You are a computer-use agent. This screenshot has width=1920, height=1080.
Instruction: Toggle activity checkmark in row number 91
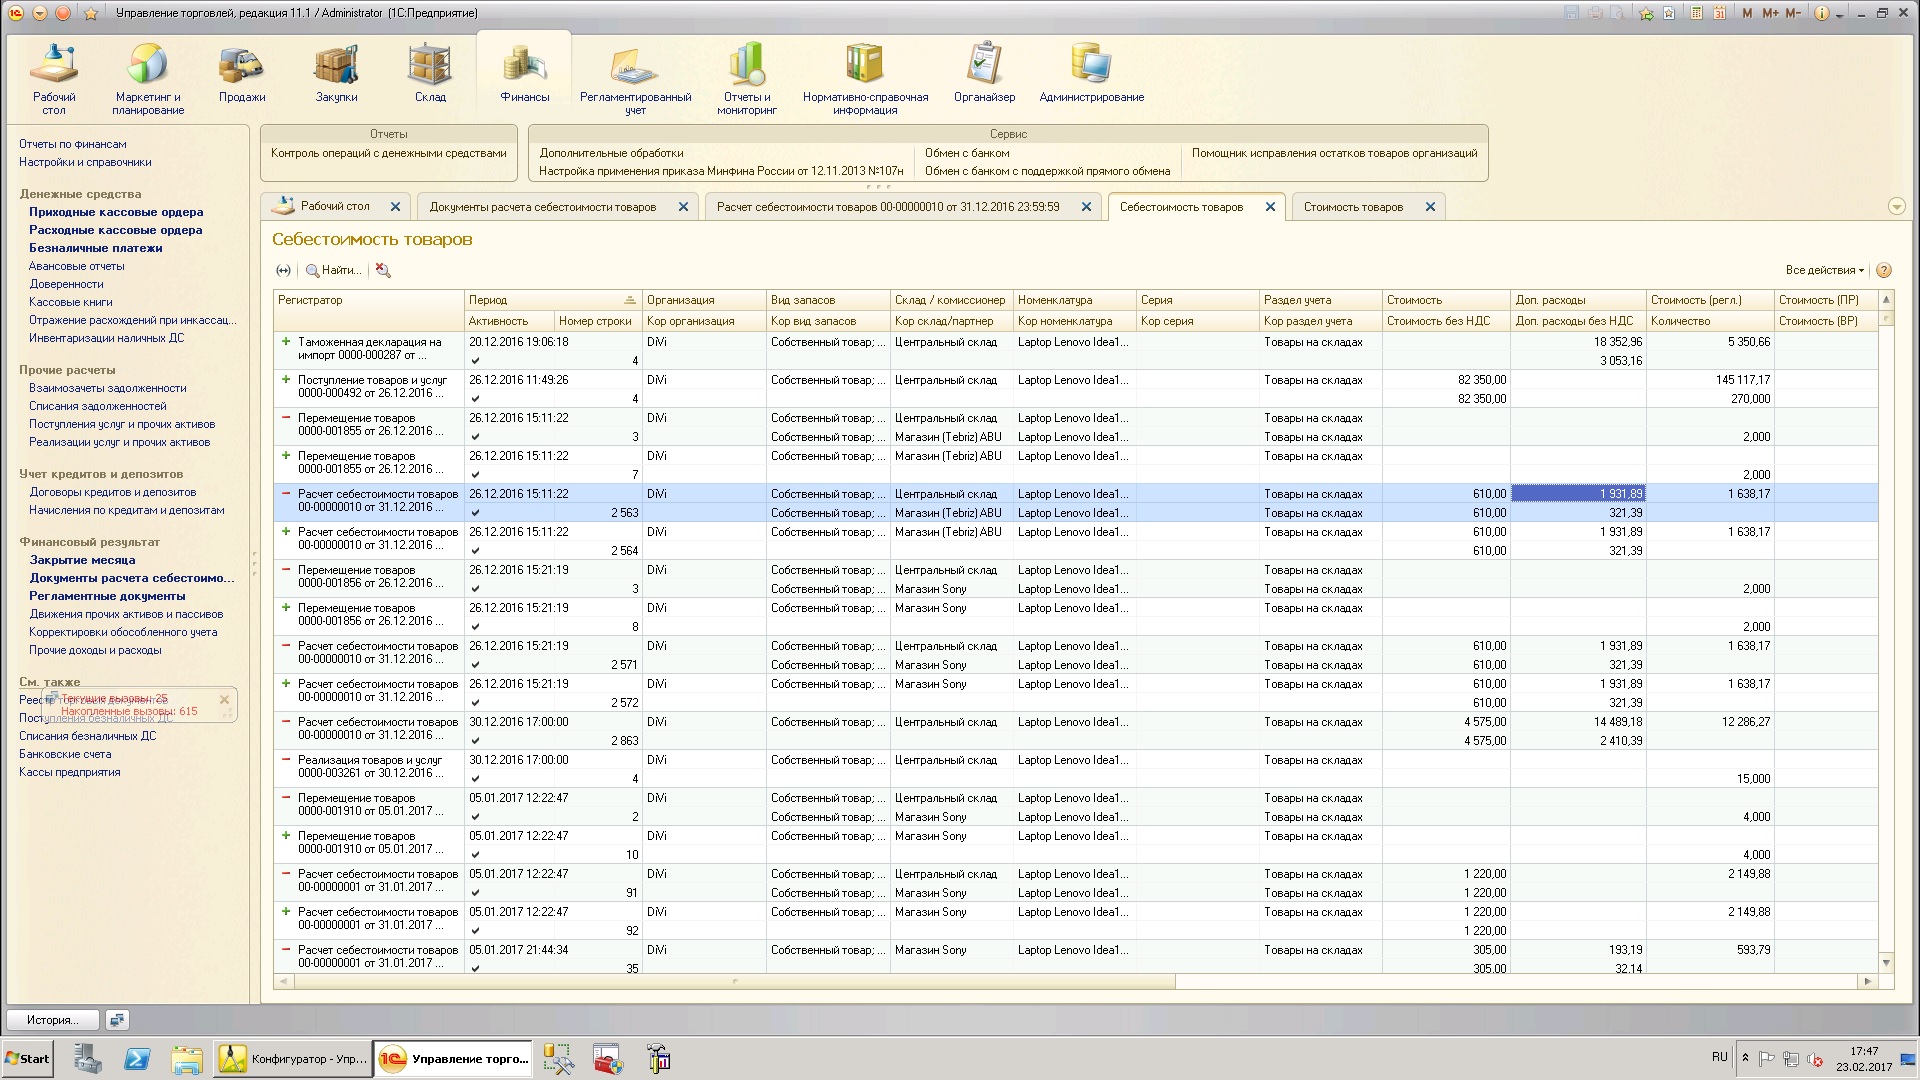475,893
